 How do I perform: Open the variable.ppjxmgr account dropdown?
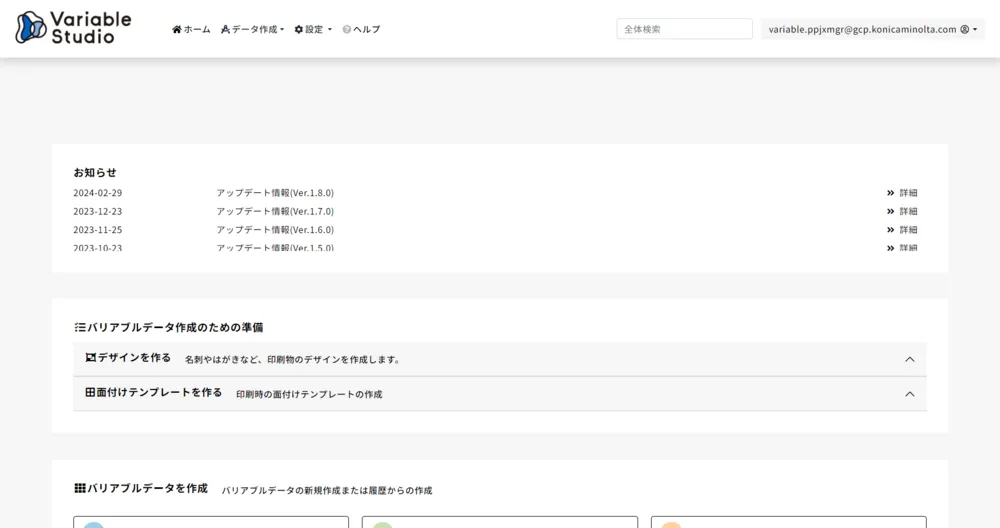(872, 29)
